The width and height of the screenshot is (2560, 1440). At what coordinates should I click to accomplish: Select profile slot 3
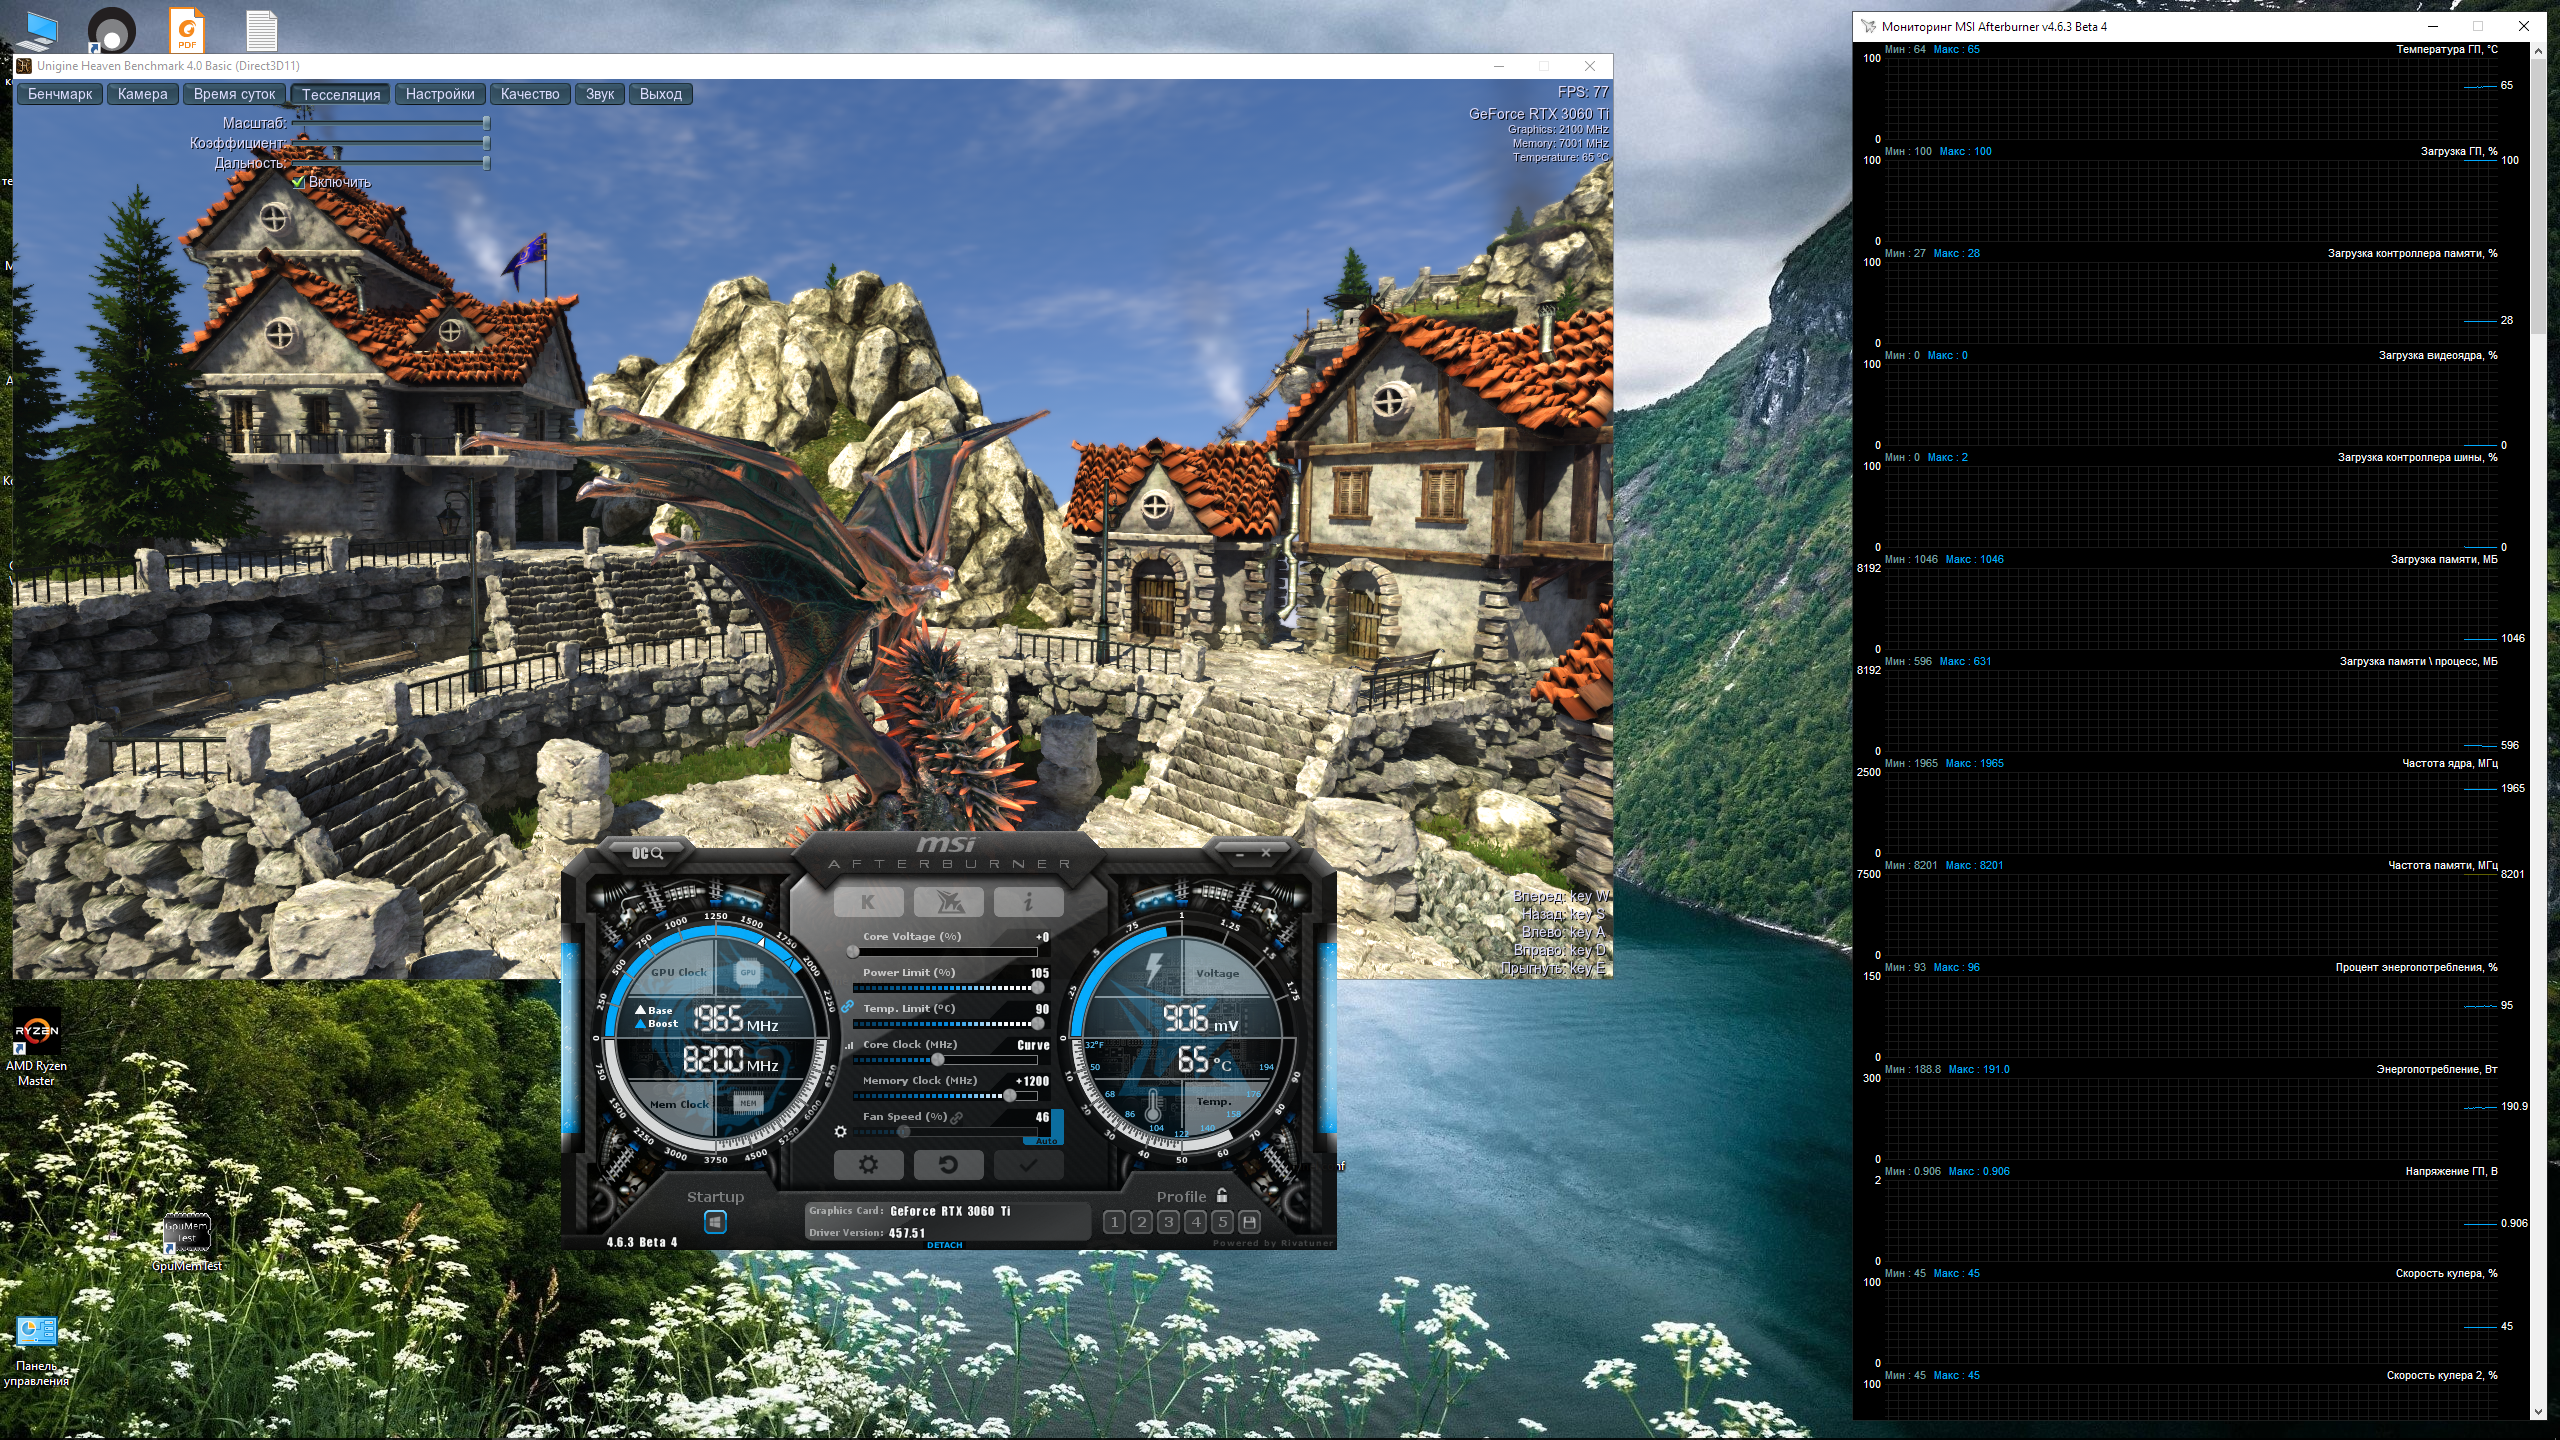click(1168, 1222)
